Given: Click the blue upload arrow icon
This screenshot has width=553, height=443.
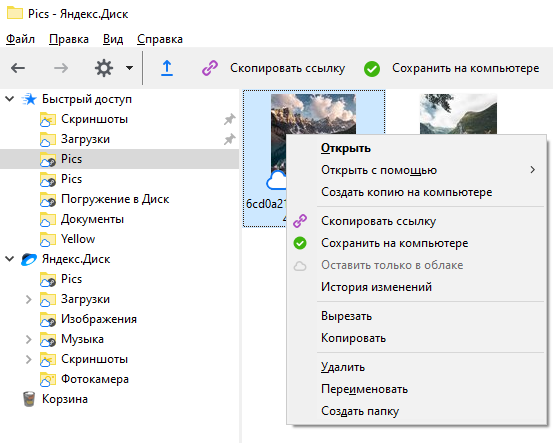Looking at the screenshot, I should 167,68.
